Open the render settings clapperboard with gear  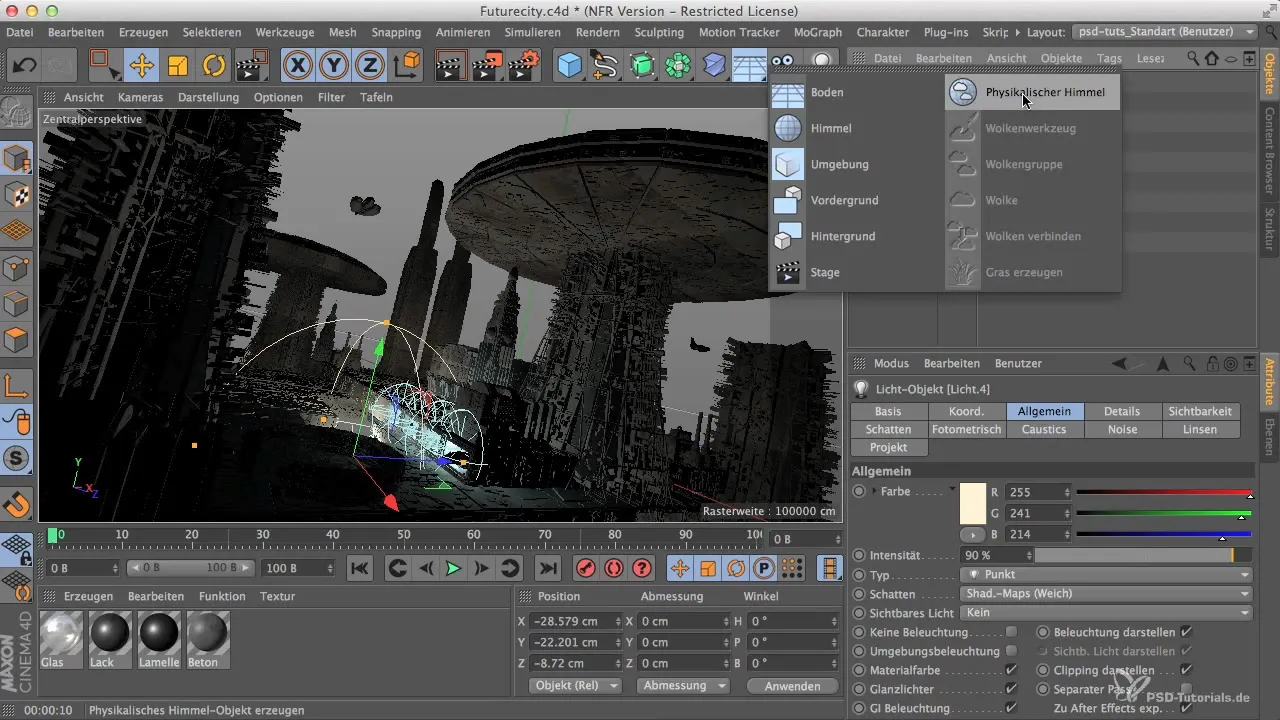click(524, 66)
